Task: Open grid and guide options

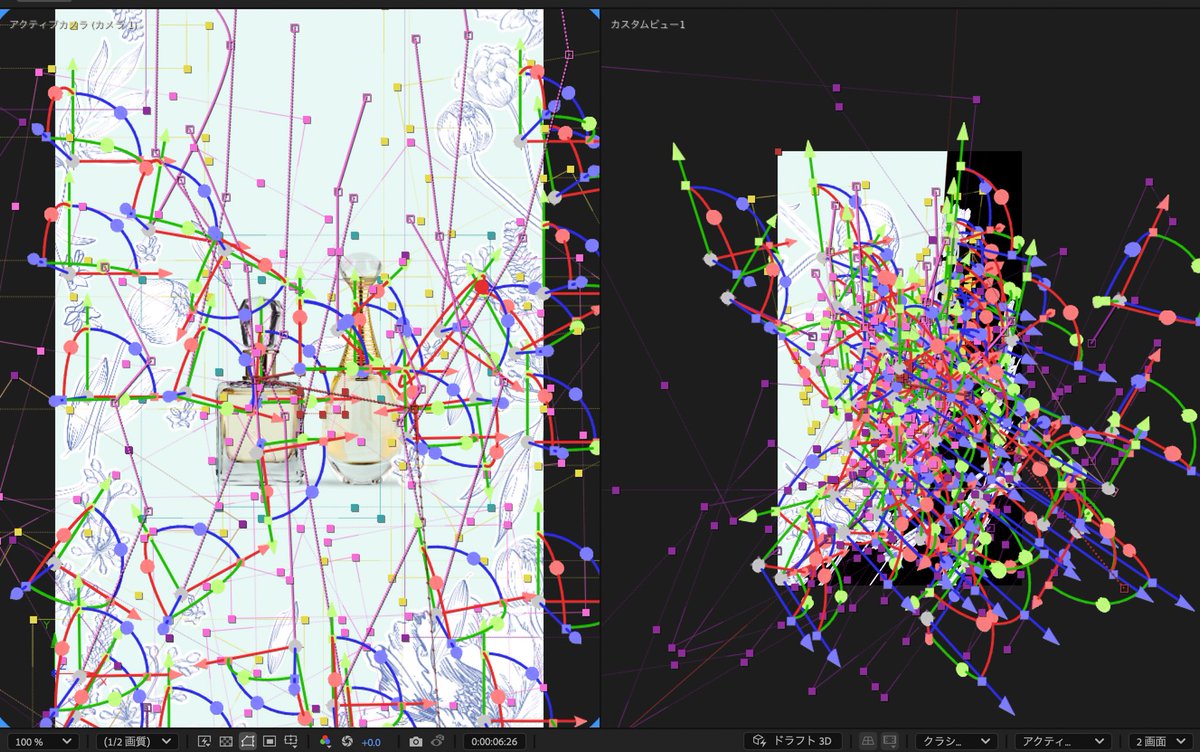Action: 291,741
